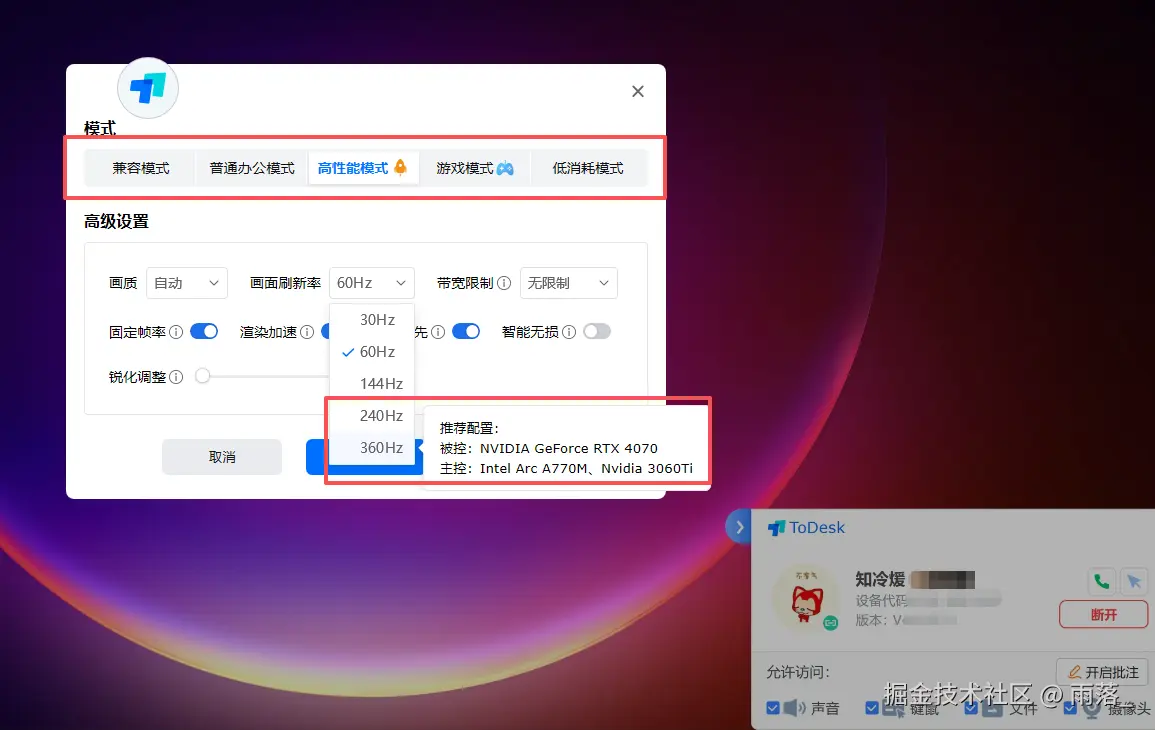1155x730 pixels.
Task: Click the 智能无损 info icon
Action: (x=569, y=332)
